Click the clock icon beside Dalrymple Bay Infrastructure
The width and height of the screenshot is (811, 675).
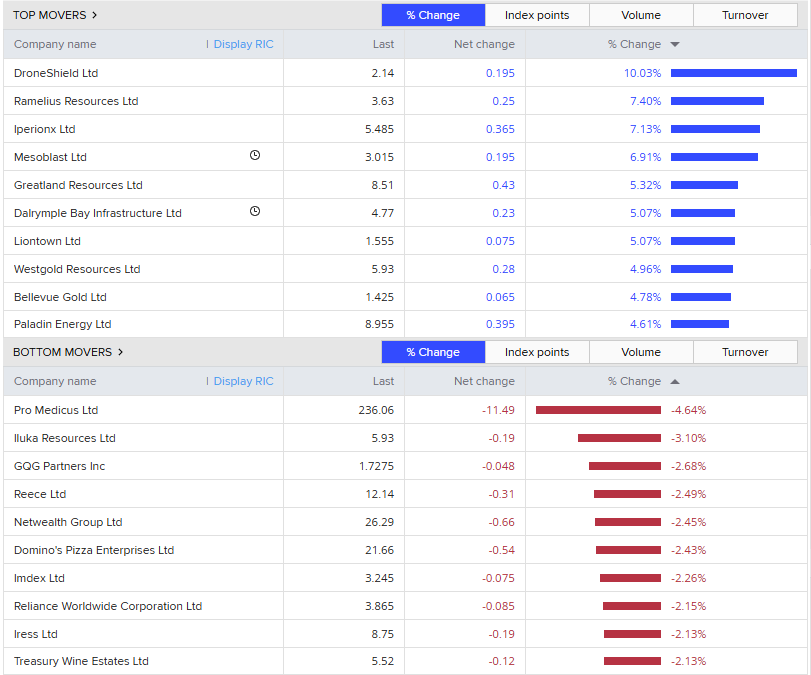(x=255, y=212)
